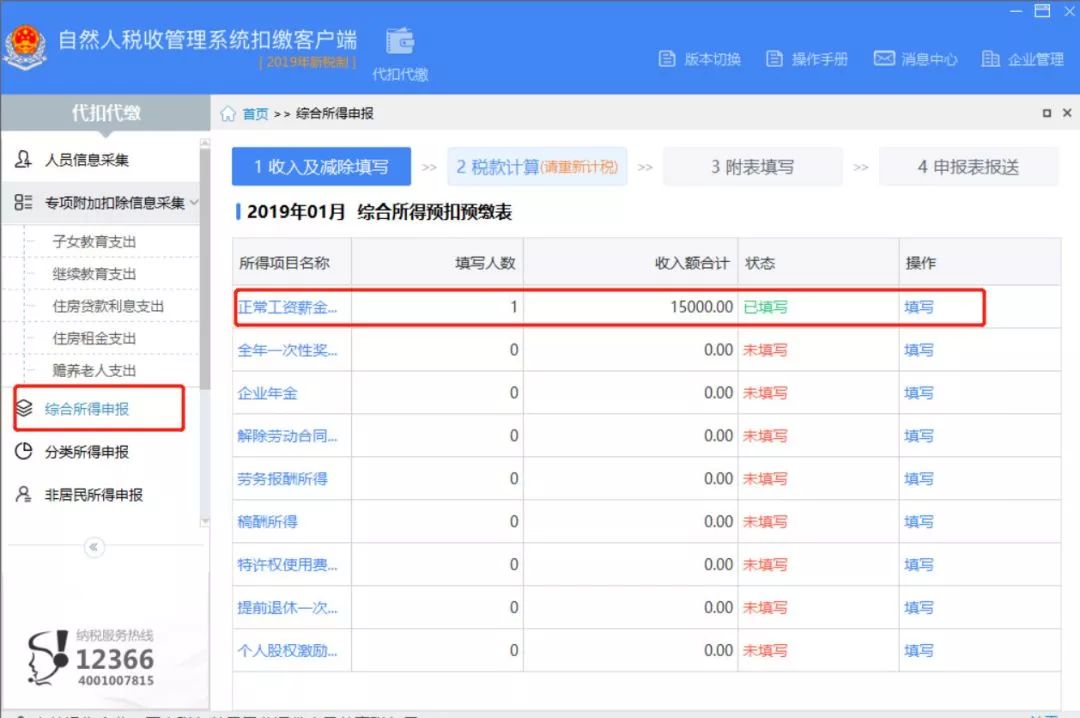This screenshot has height=718, width=1080.
Task: Collapse the sidebar with the « arrow
Action: click(x=93, y=546)
